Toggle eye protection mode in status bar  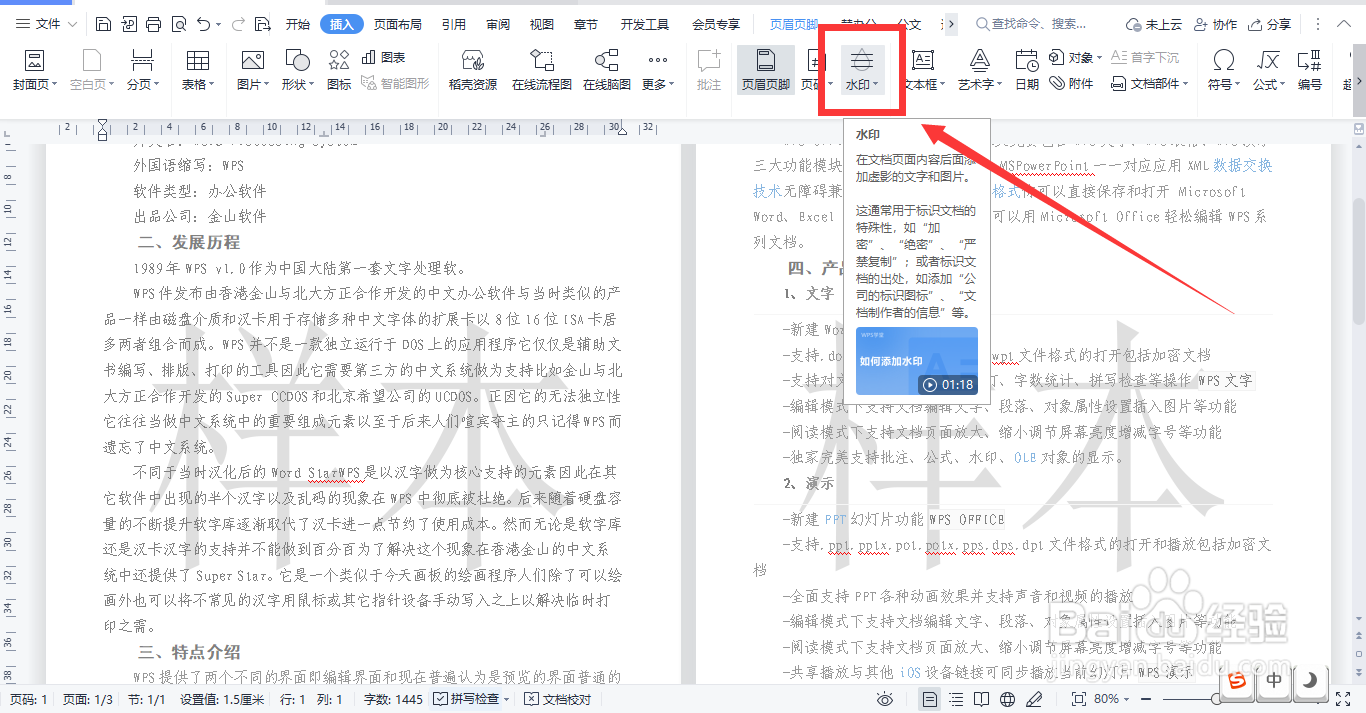(x=885, y=699)
